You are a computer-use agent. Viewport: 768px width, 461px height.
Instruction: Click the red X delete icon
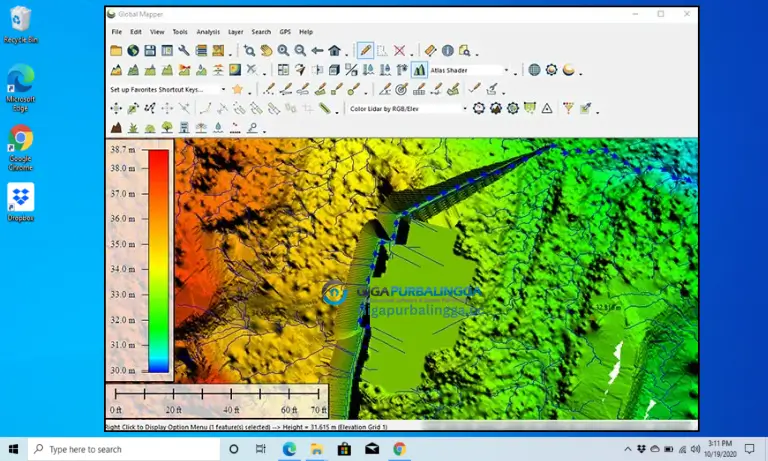pyautogui.click(x=399, y=50)
